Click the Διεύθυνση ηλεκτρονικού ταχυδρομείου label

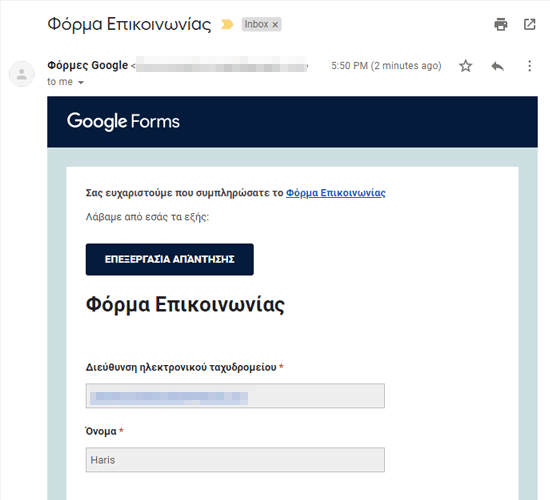pyautogui.click(x=181, y=367)
